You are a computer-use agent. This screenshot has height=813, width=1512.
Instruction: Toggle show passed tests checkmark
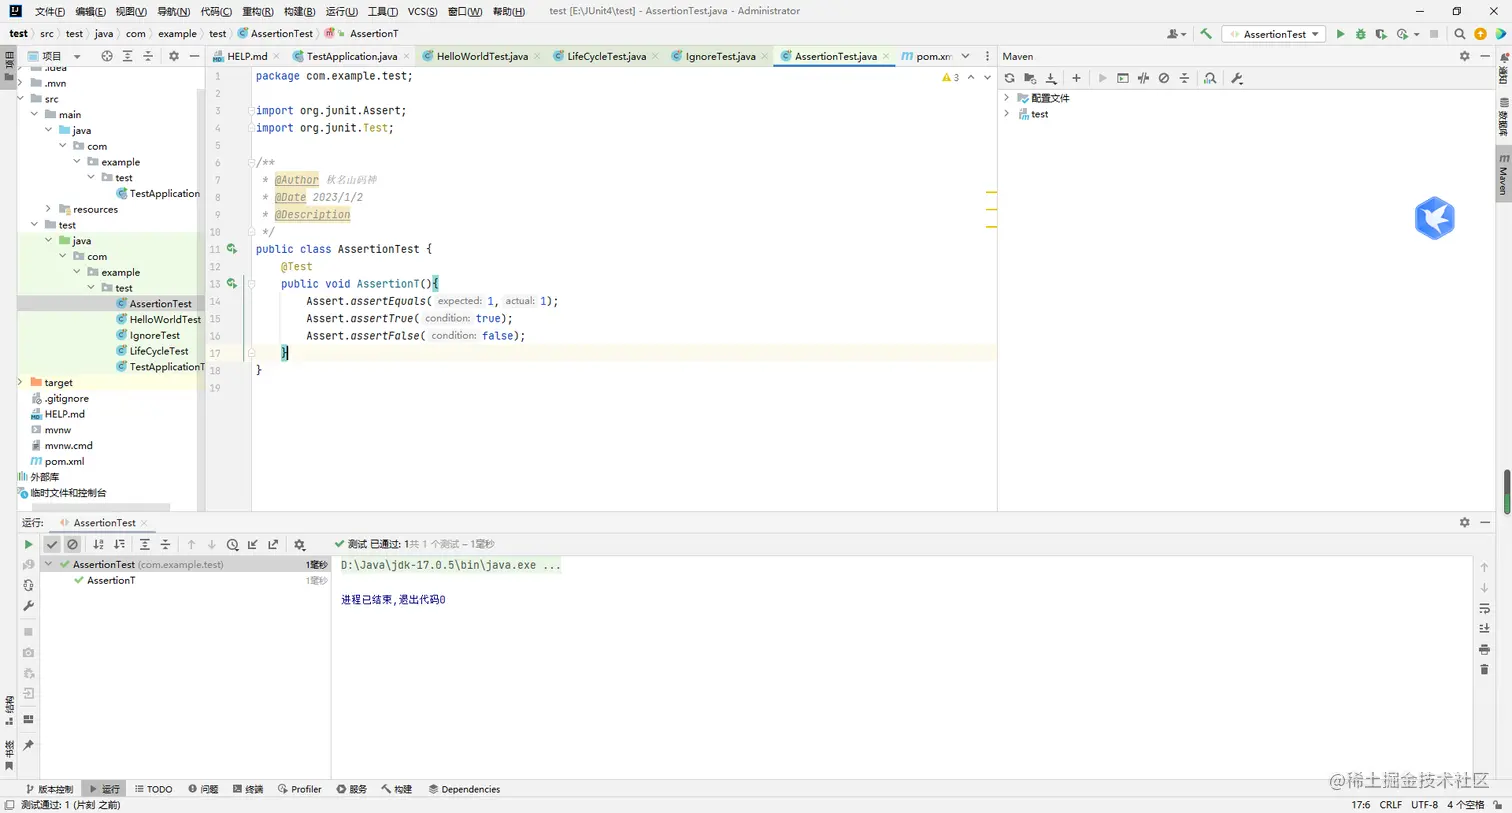coord(52,544)
